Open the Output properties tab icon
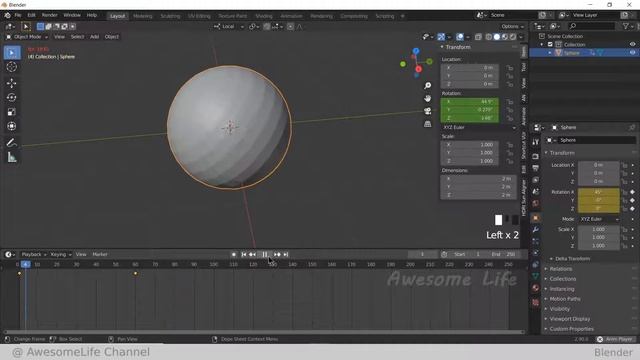Image resolution: width=640 pixels, height=360 pixels. [536, 168]
